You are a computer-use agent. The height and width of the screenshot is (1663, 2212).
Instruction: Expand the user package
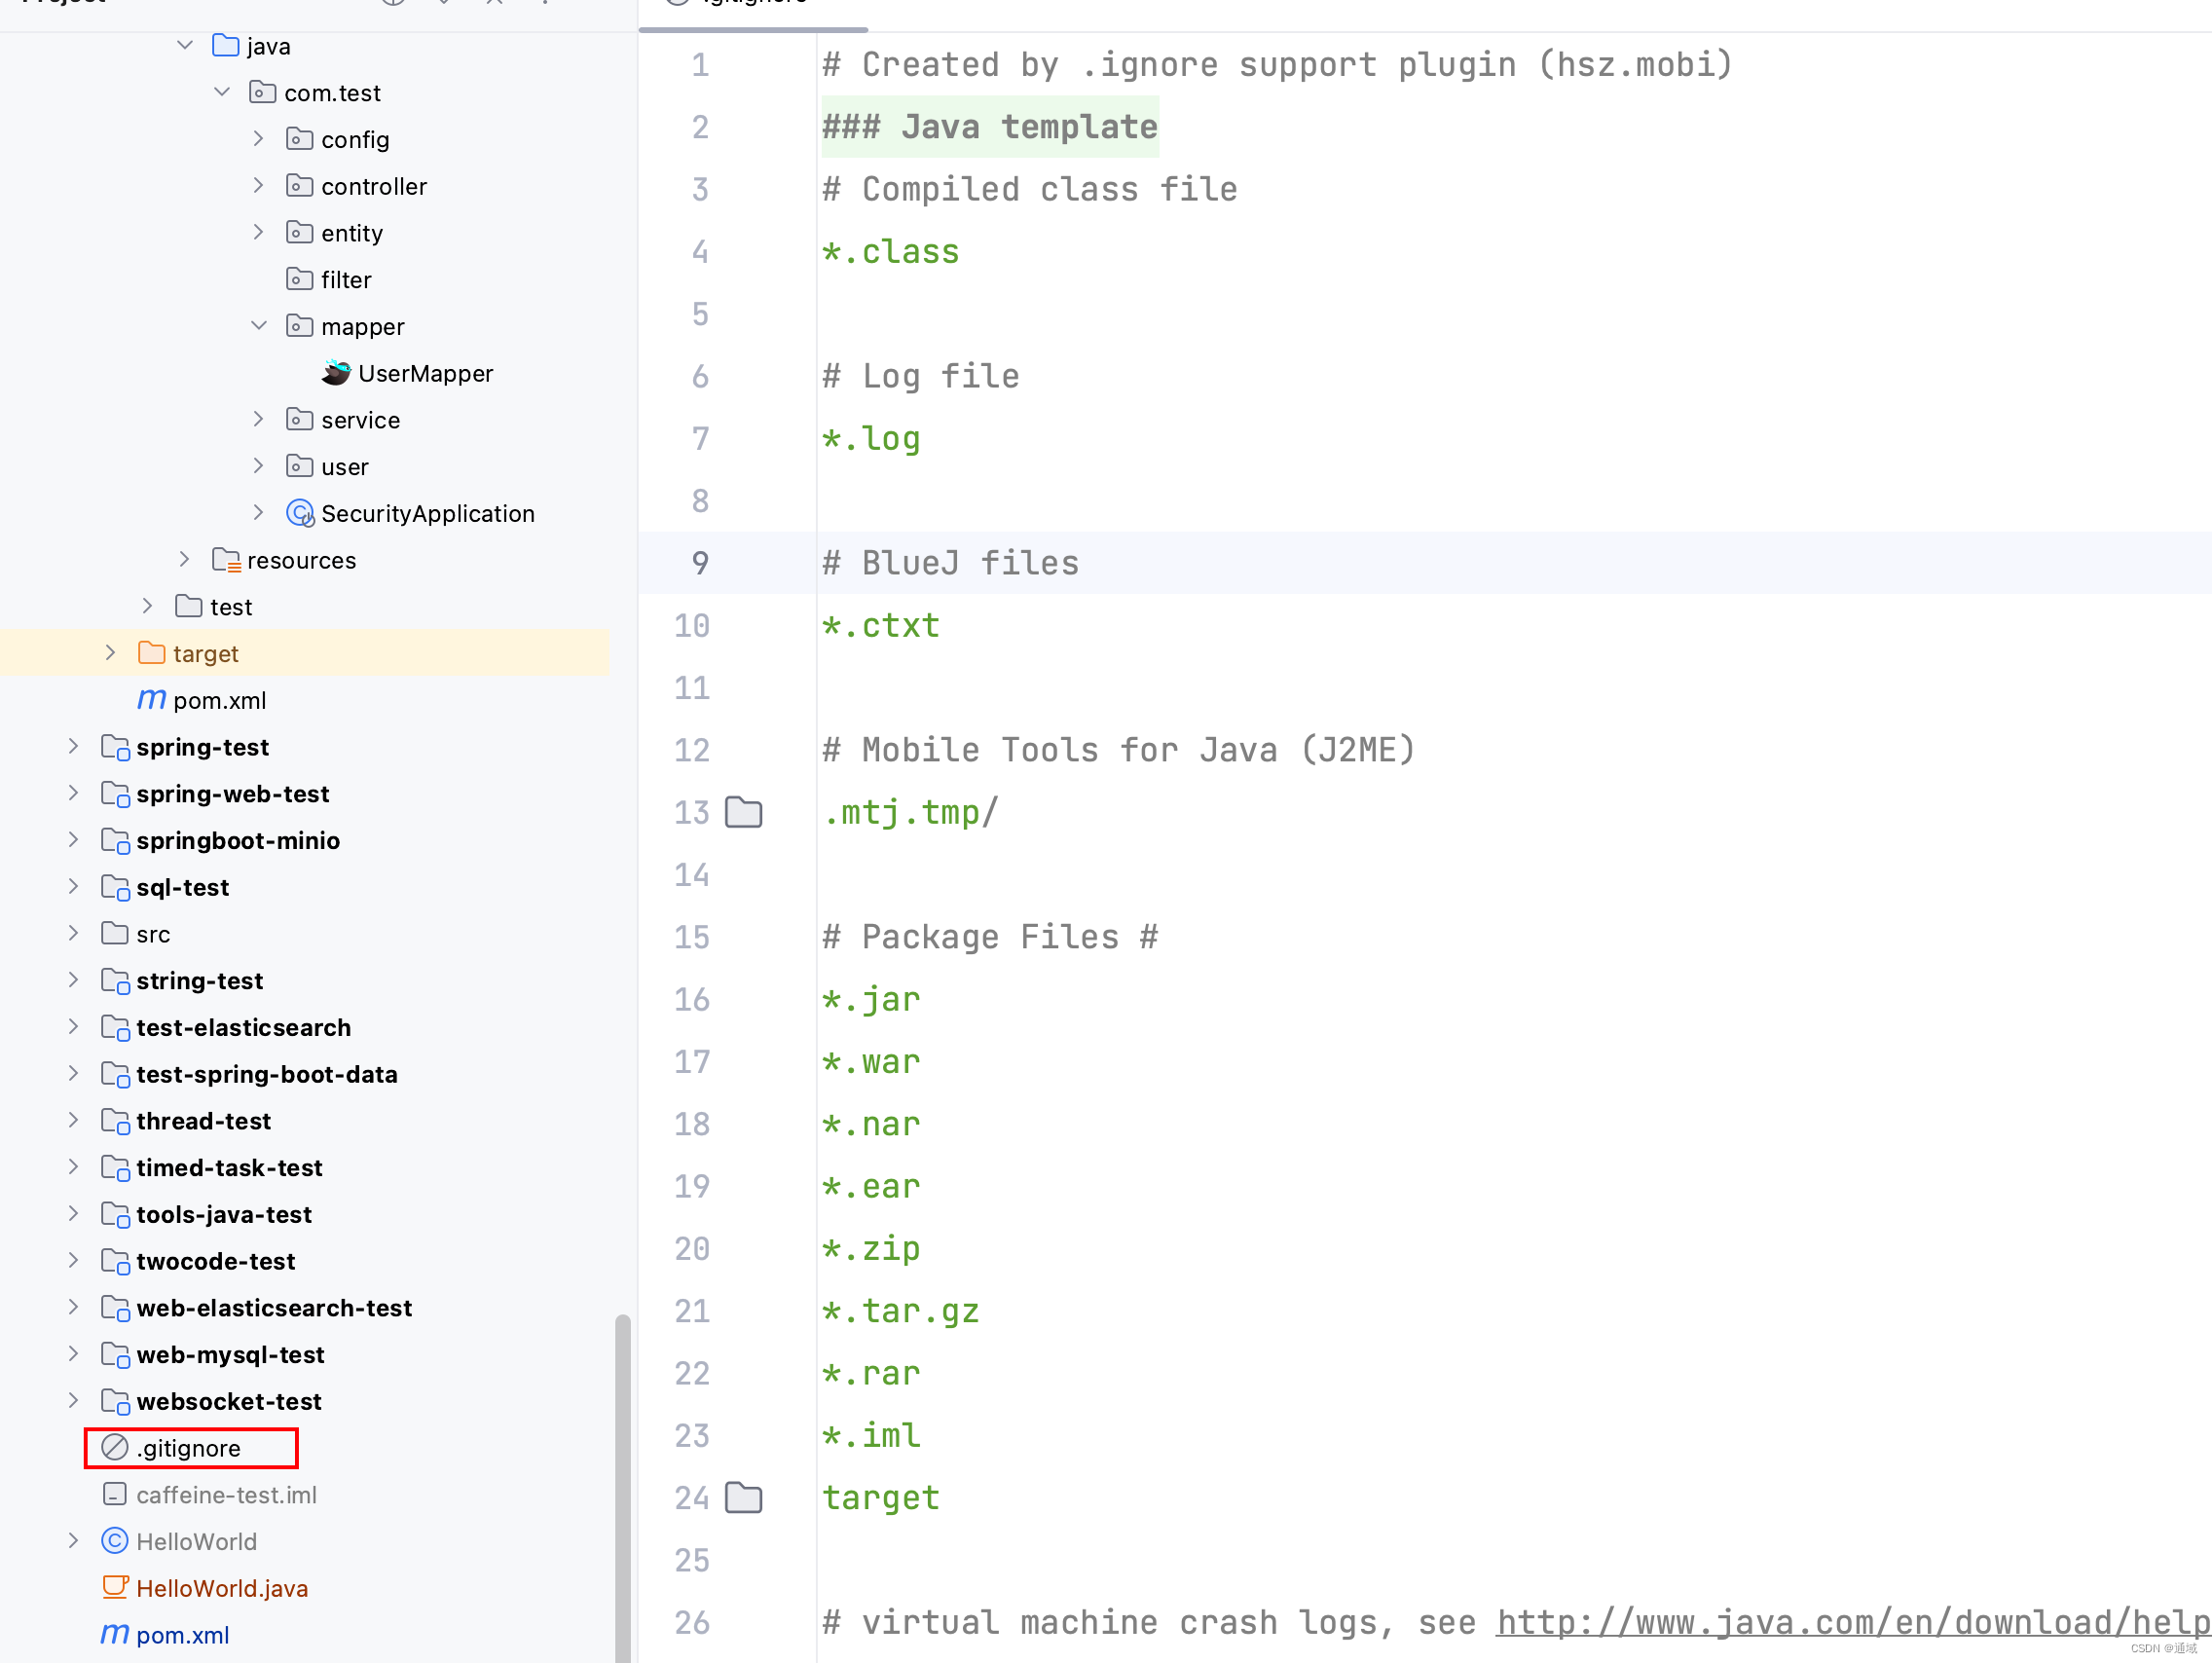tap(258, 466)
